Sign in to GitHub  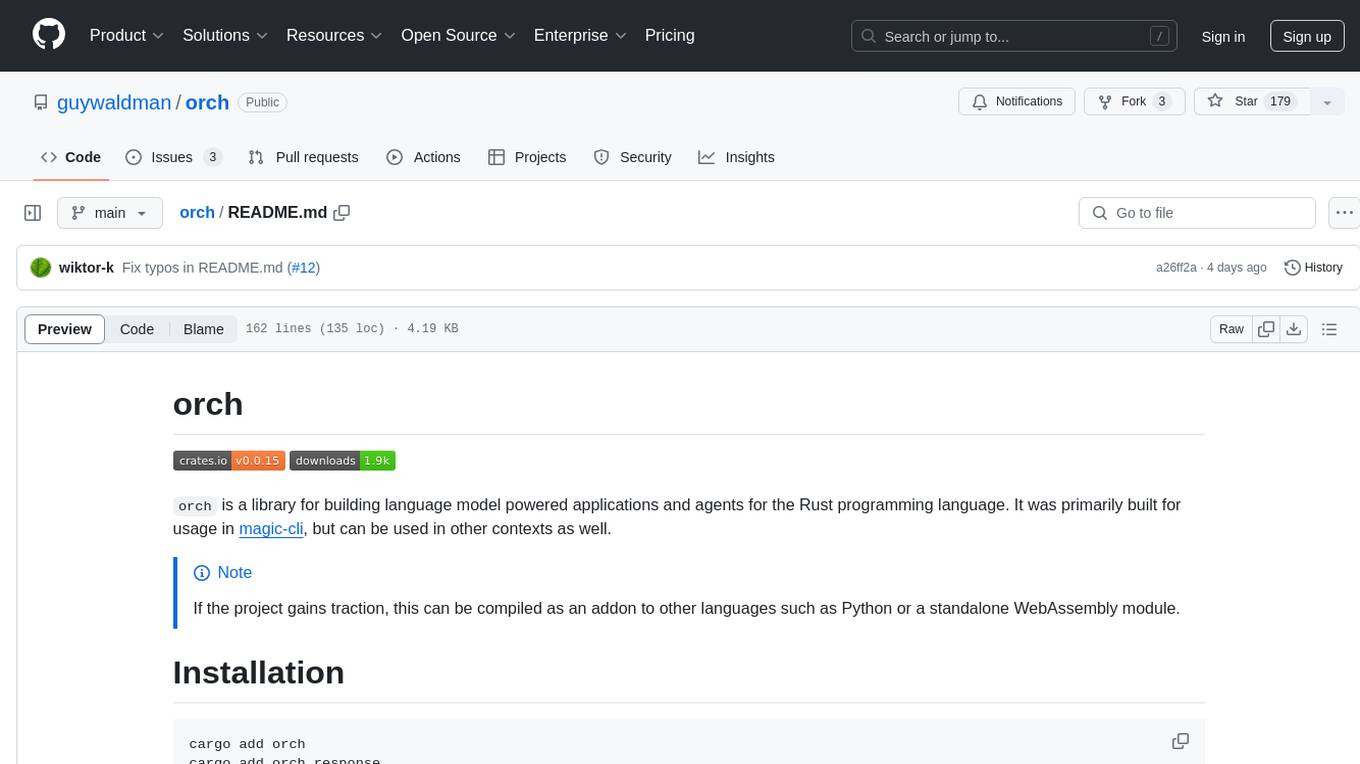tap(1223, 36)
